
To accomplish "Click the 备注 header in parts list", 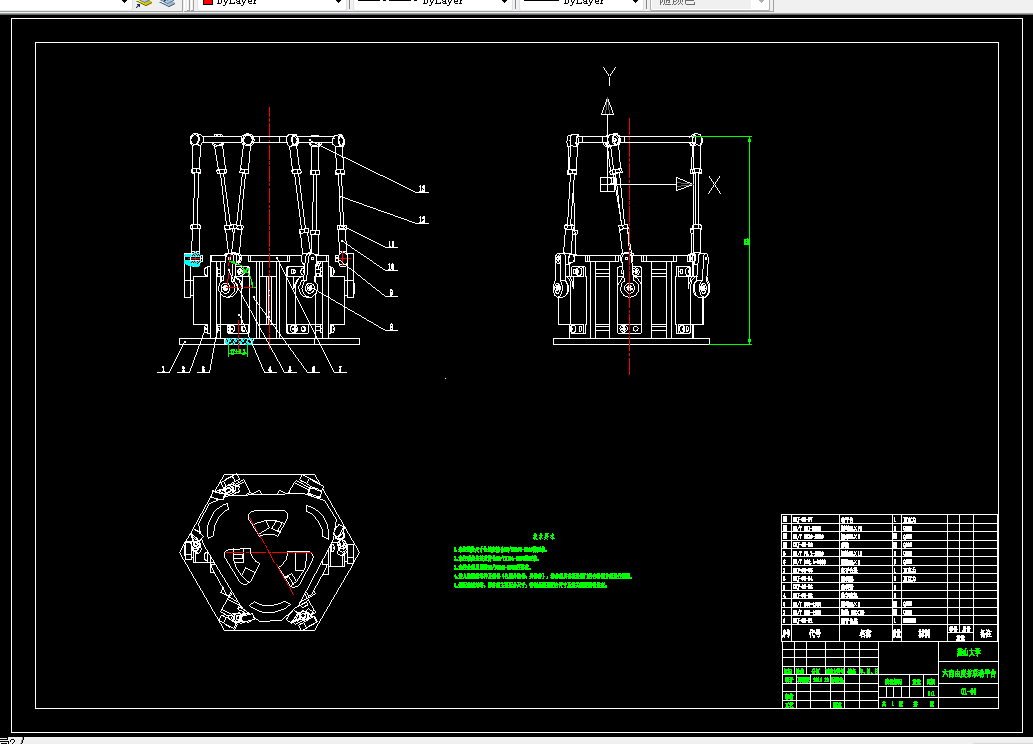I will point(986,633).
